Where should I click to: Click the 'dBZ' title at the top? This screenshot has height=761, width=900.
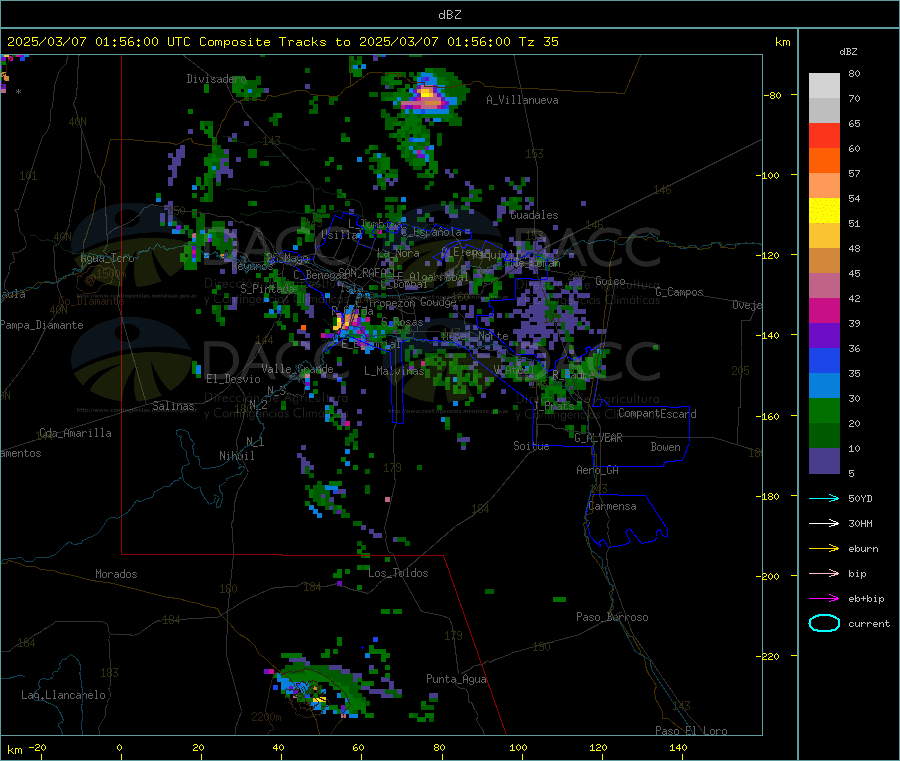click(x=449, y=15)
